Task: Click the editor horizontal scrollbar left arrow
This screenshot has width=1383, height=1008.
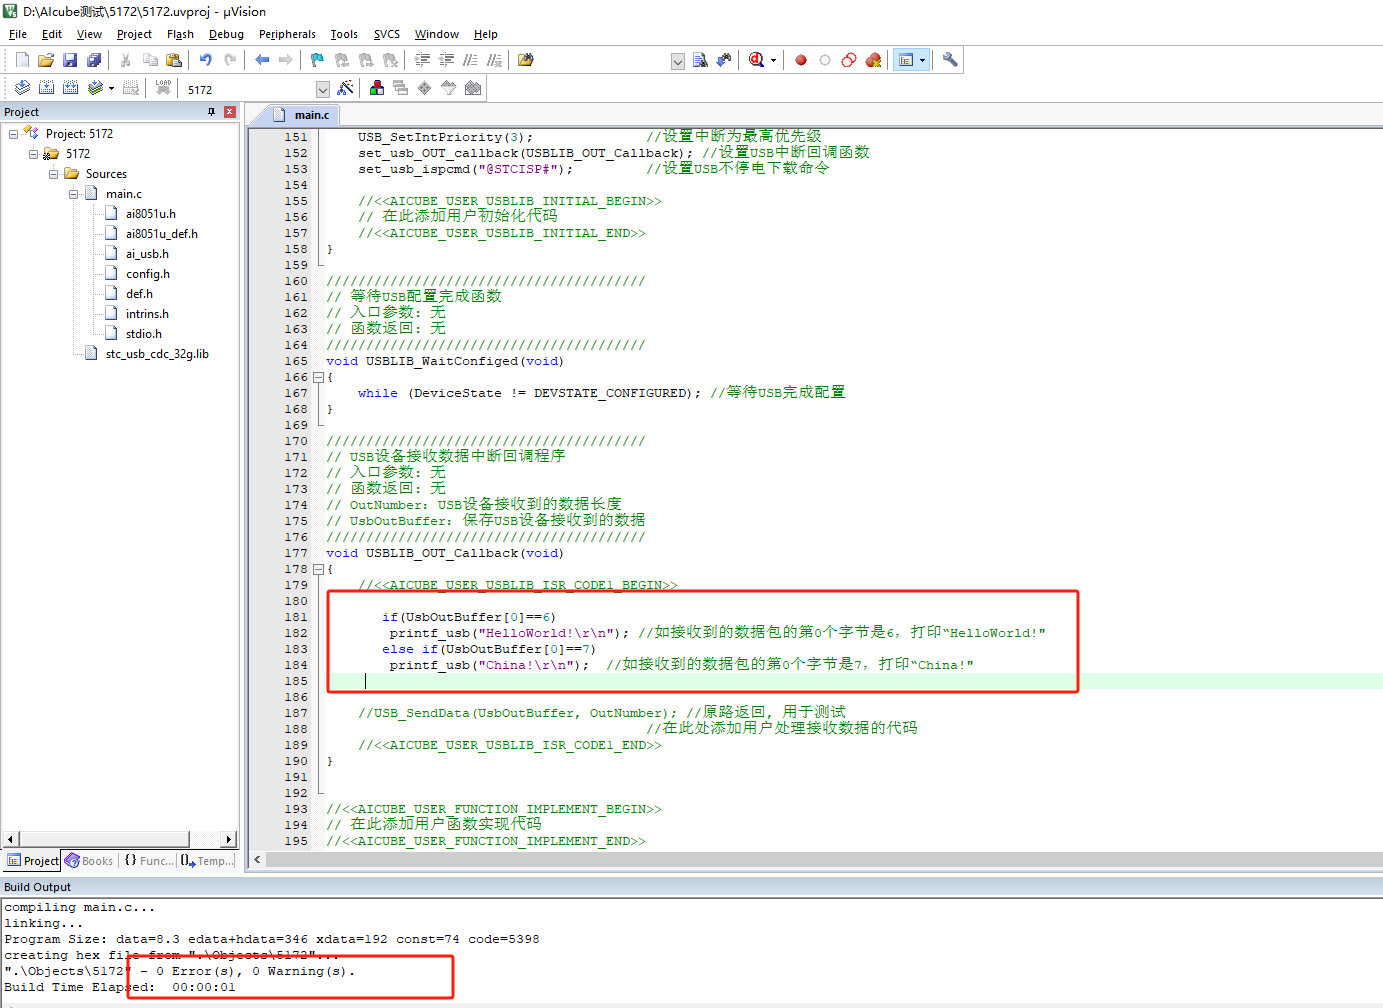Action: pos(257,860)
